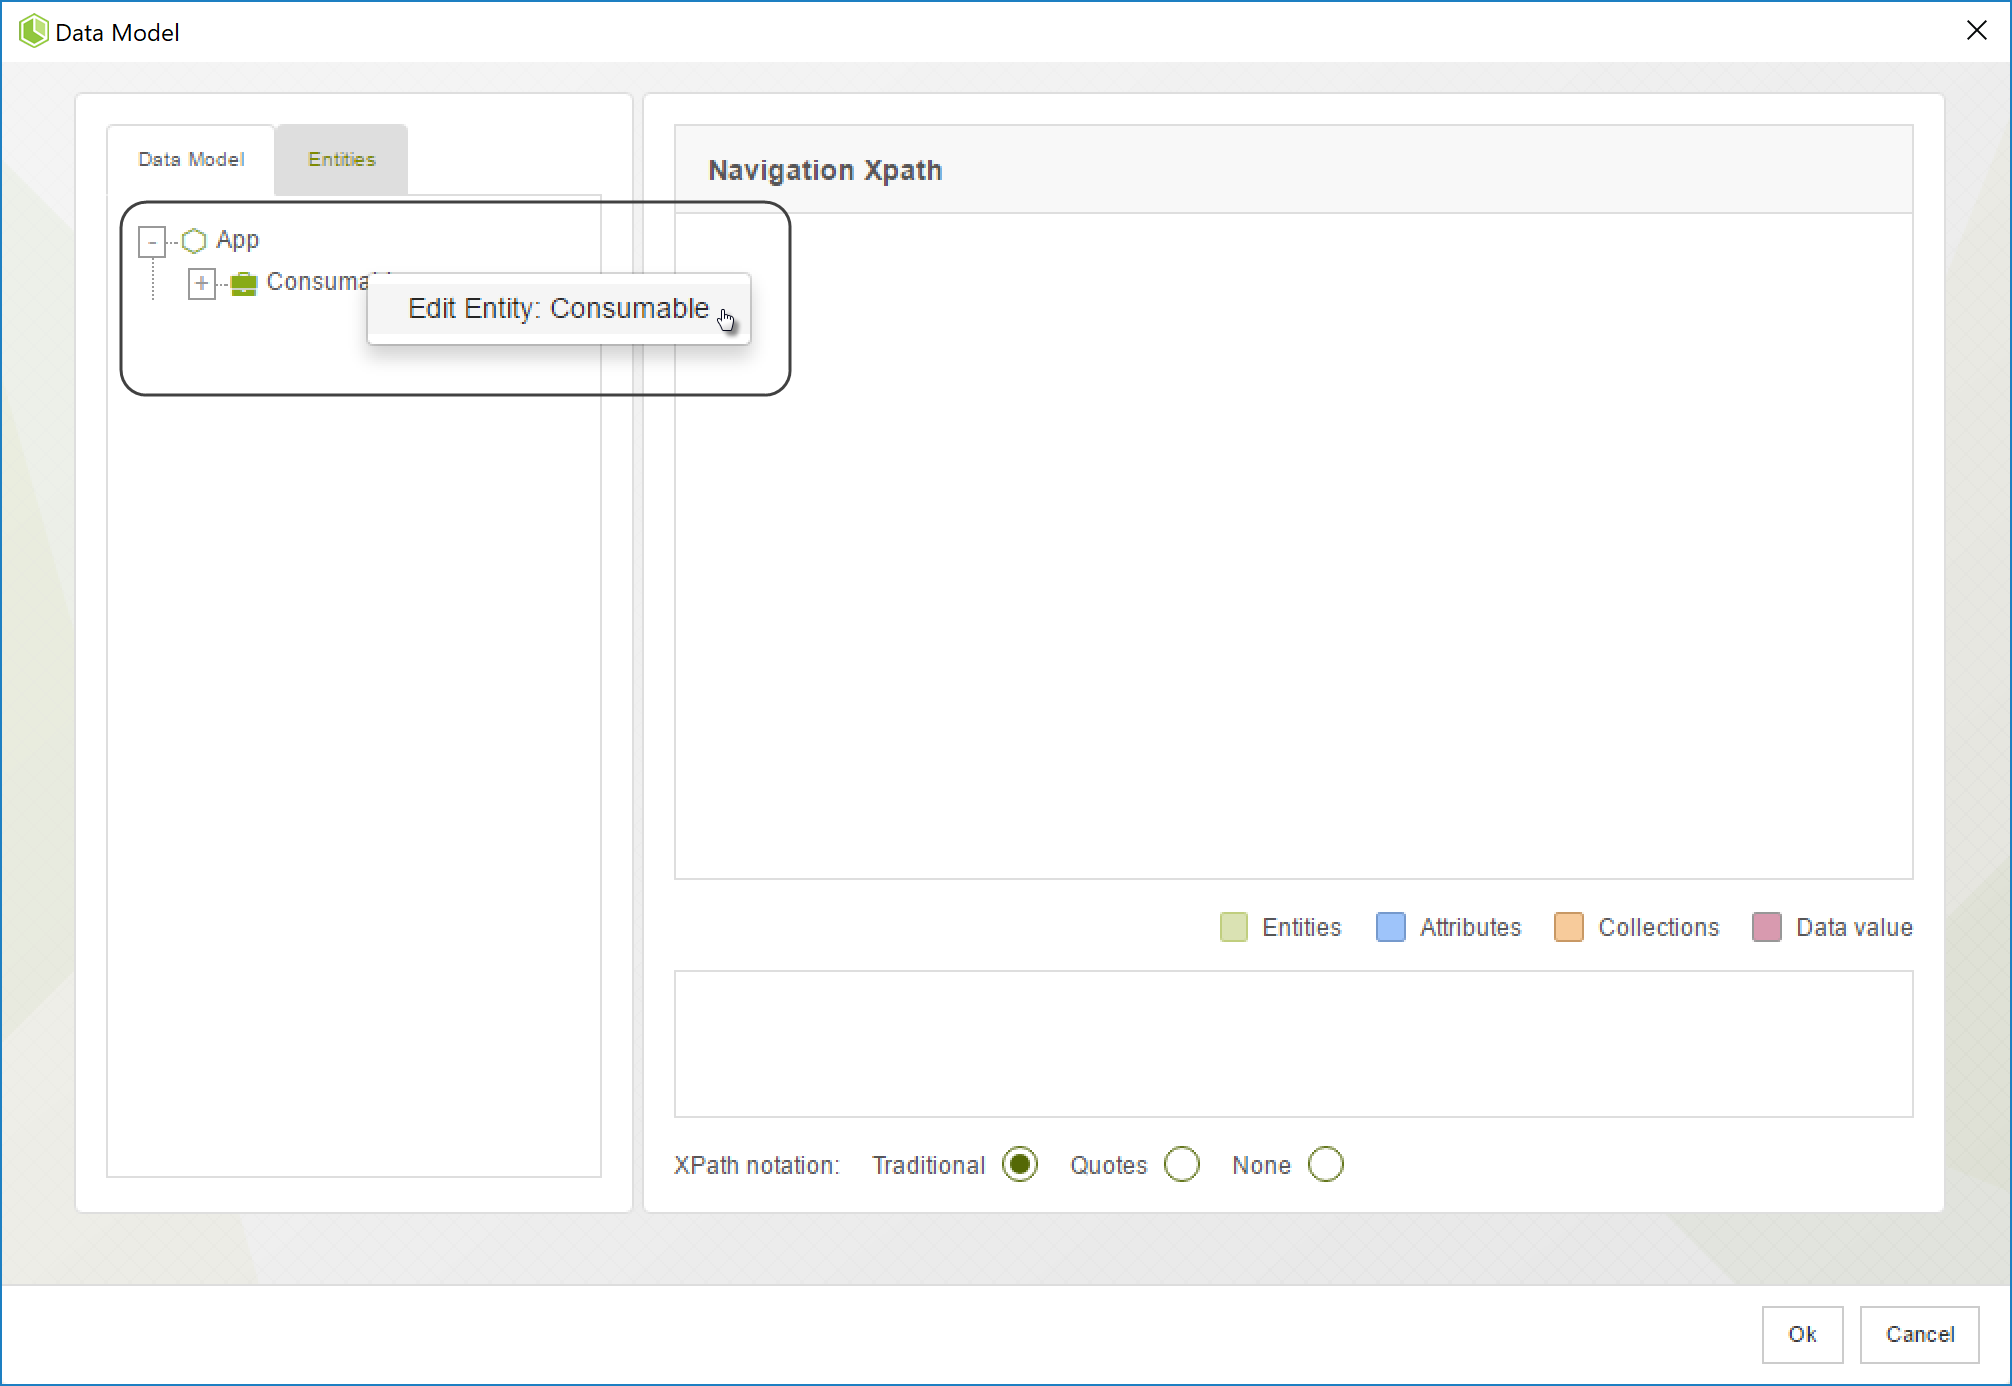The image size is (2012, 1386).
Task: Click the green Entities legend swatch
Action: [x=1233, y=928]
